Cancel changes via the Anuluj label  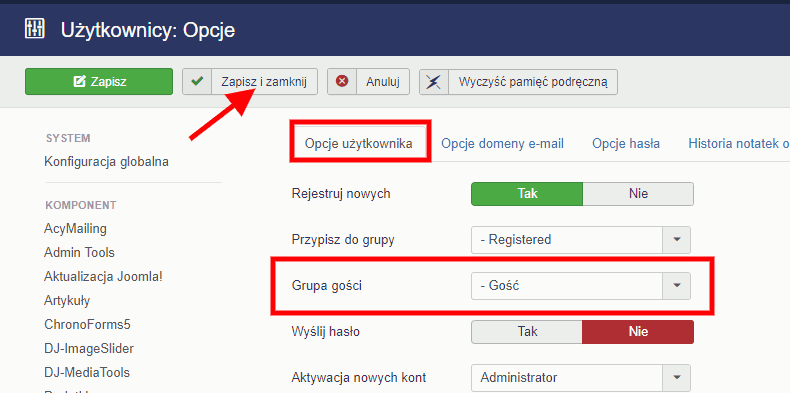[x=383, y=82]
